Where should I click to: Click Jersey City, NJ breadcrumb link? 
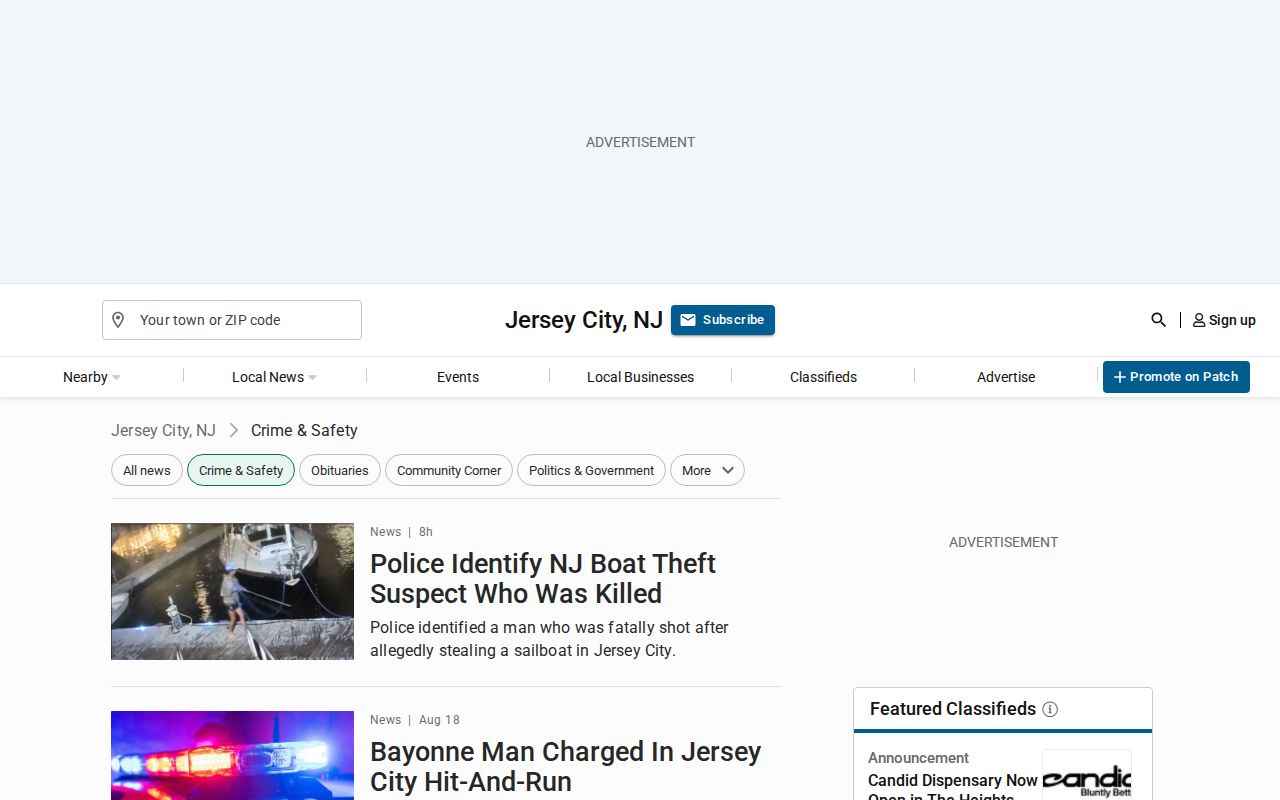163,430
